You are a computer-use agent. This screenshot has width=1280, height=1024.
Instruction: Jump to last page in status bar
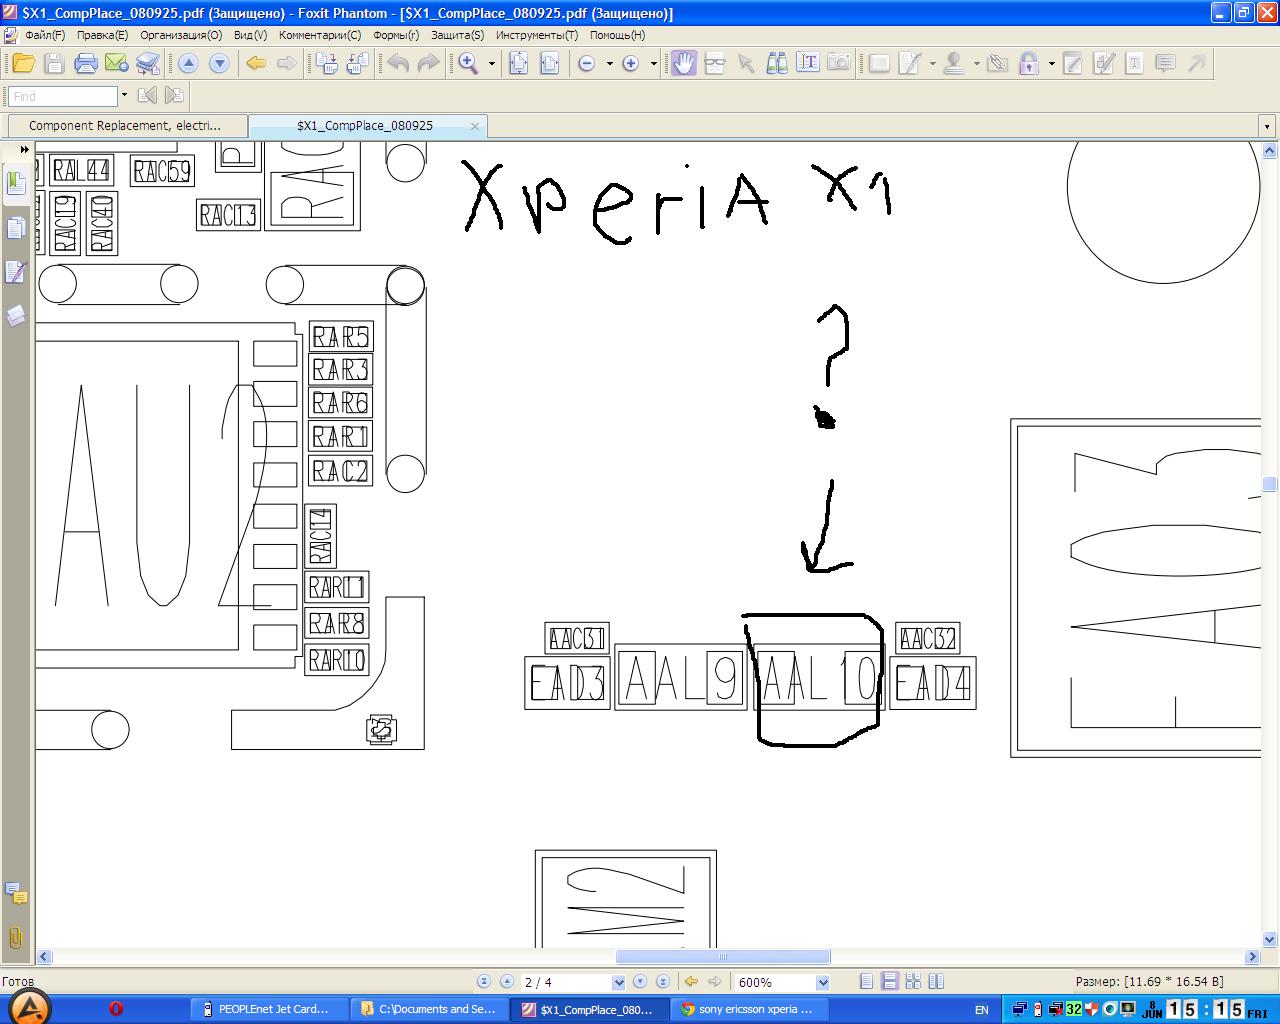point(662,982)
